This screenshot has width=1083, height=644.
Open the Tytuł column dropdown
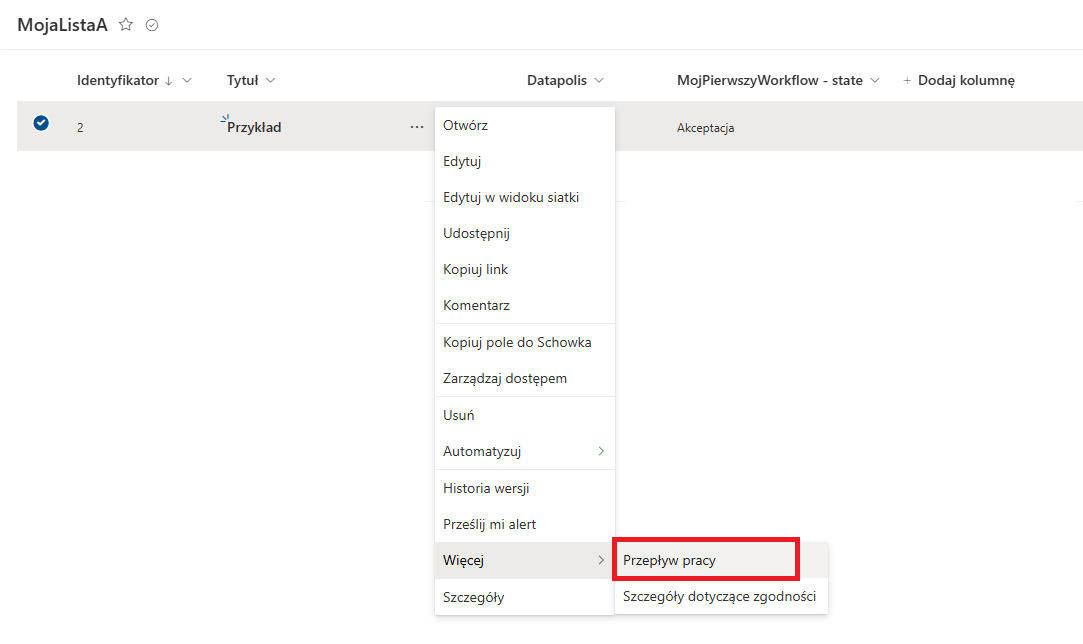[x=270, y=80]
